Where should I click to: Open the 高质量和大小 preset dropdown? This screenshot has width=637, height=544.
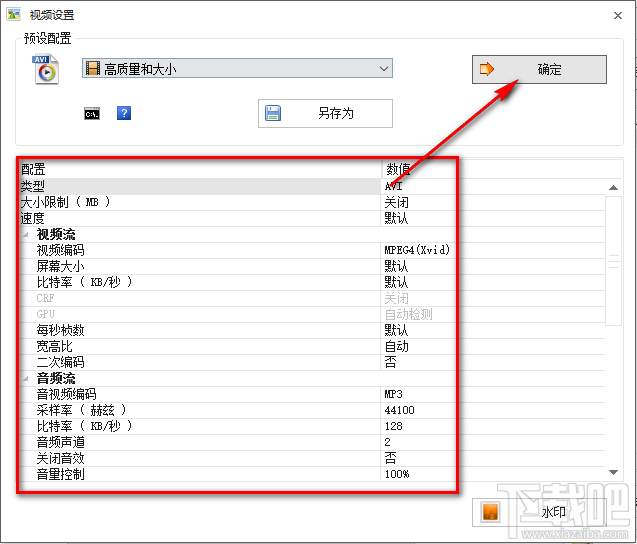coord(237,68)
